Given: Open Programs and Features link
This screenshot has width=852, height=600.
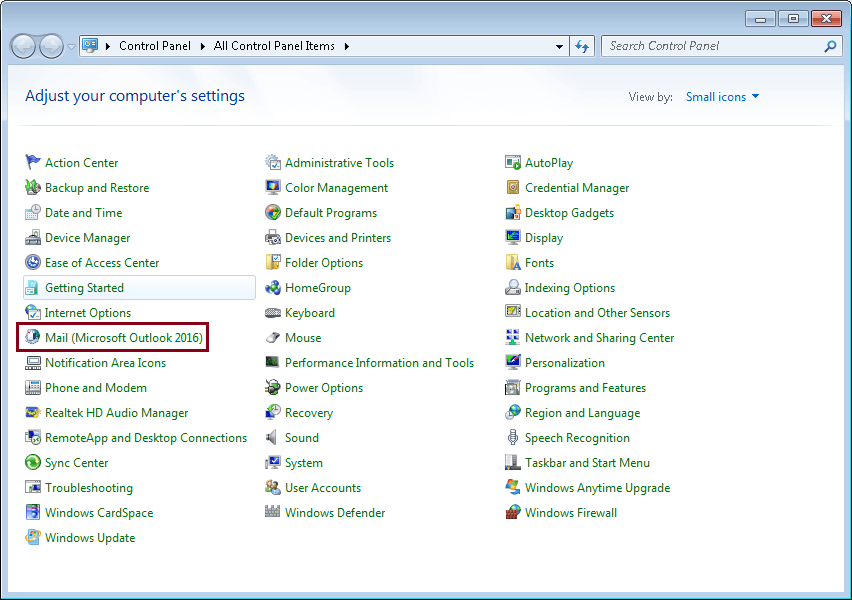Looking at the screenshot, I should (x=585, y=388).
